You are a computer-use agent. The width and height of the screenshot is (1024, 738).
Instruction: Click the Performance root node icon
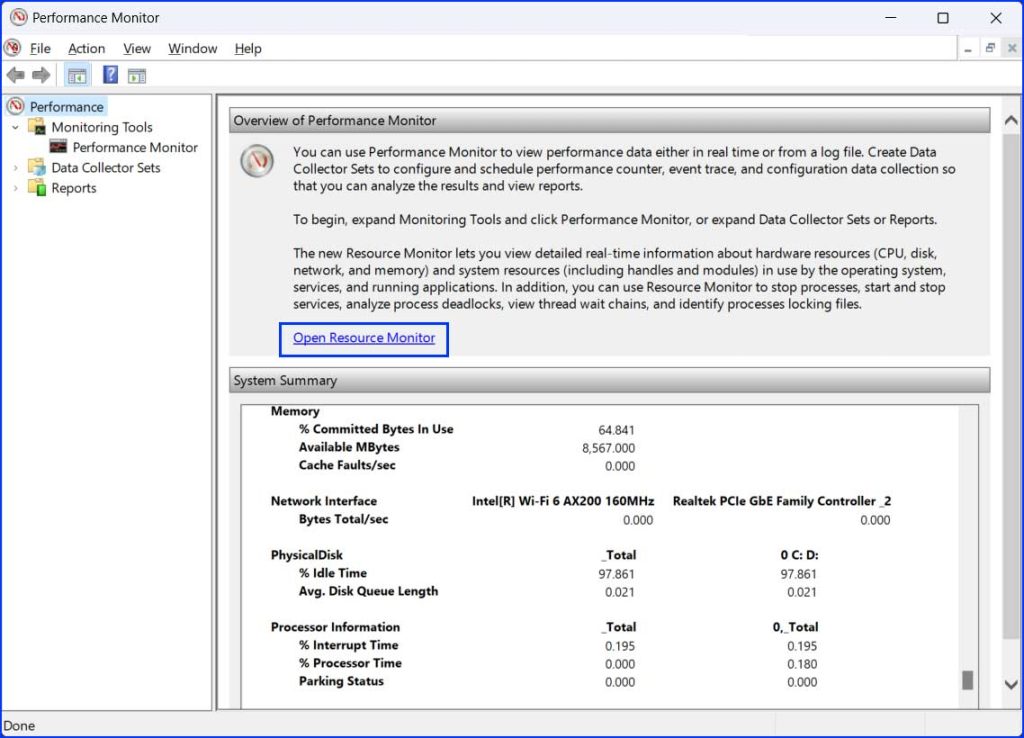(x=16, y=106)
